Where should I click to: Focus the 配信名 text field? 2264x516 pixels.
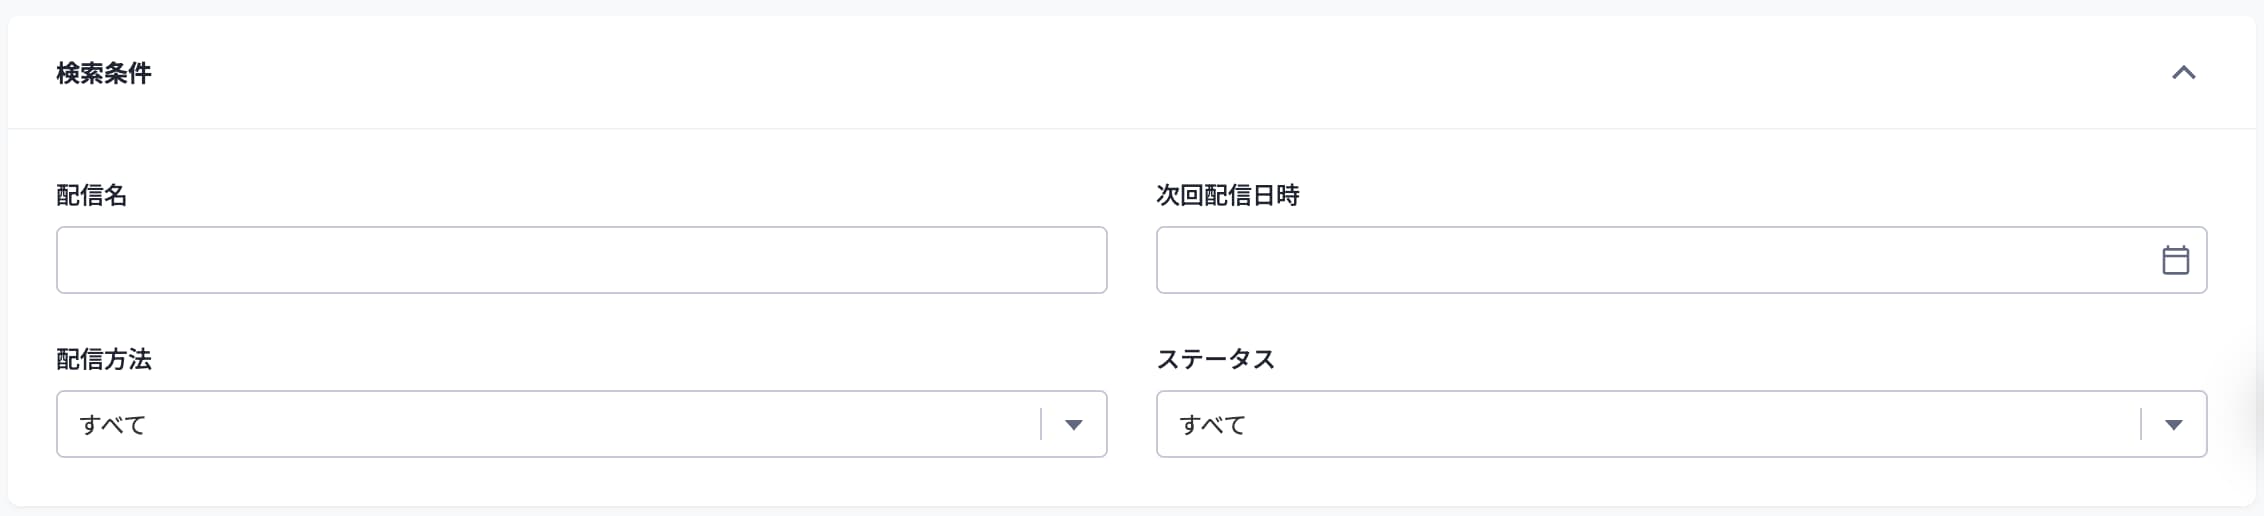coord(581,260)
